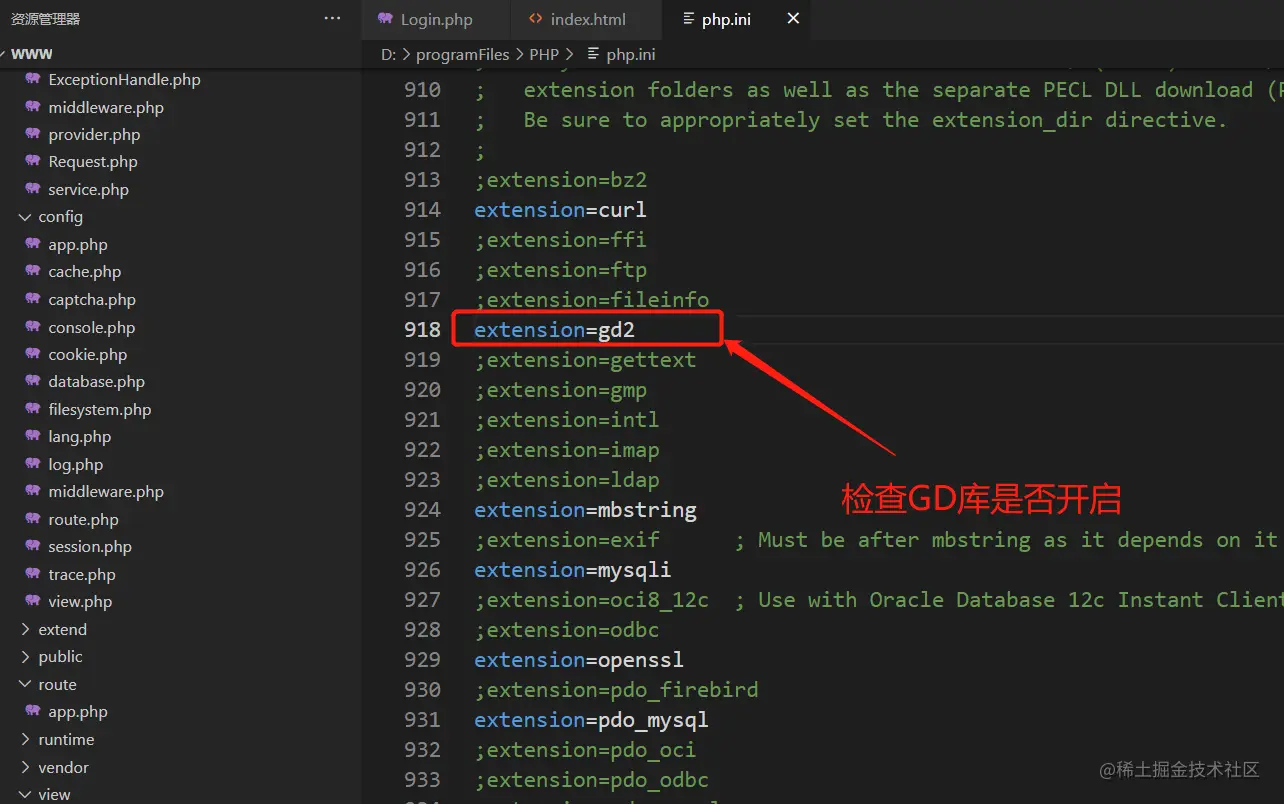Click line number 931 in the gutter
The image size is (1284, 804).
[422, 719]
